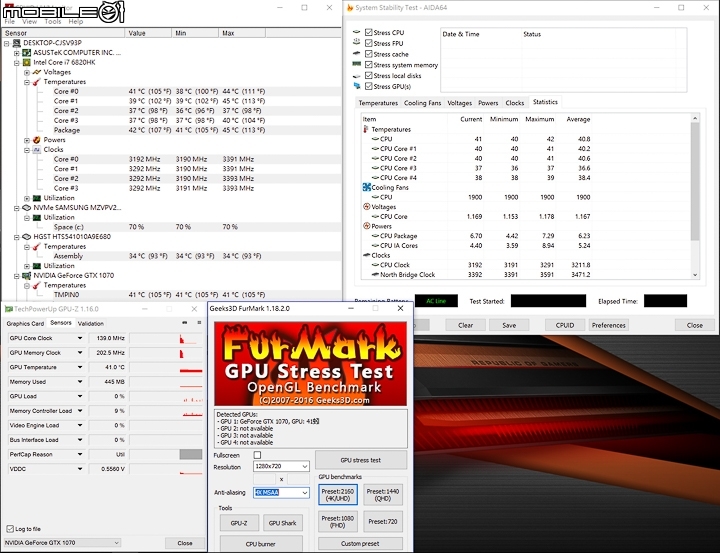Click the ASUSTeK motherboard icon in HWMonitor

(27, 52)
